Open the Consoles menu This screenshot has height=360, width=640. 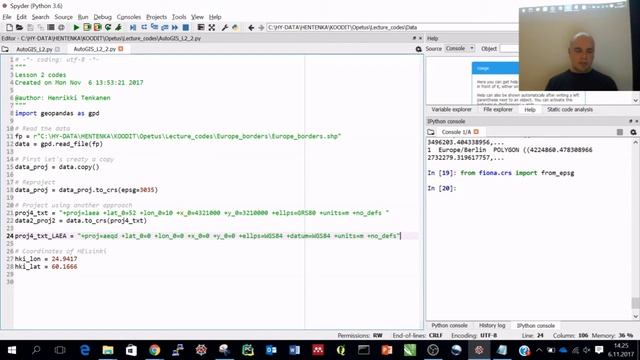click(x=129, y=17)
